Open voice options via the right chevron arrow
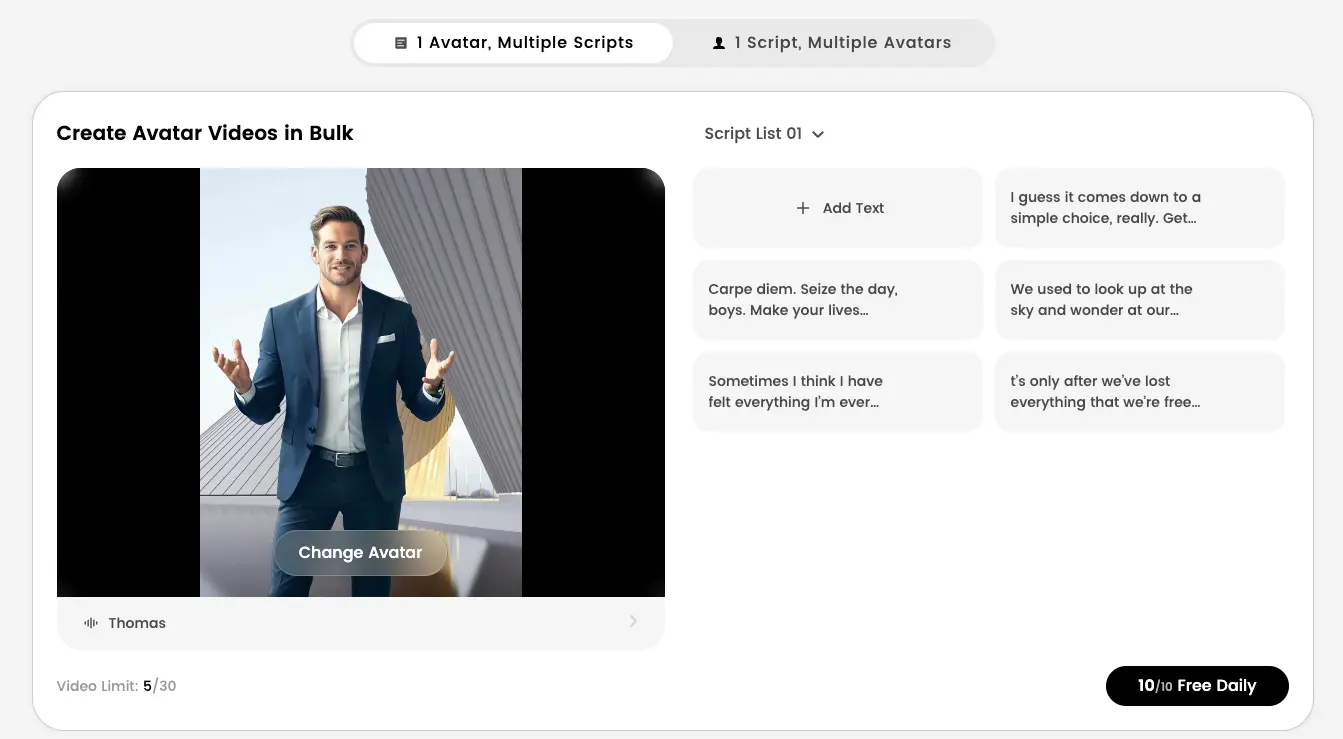 (633, 622)
